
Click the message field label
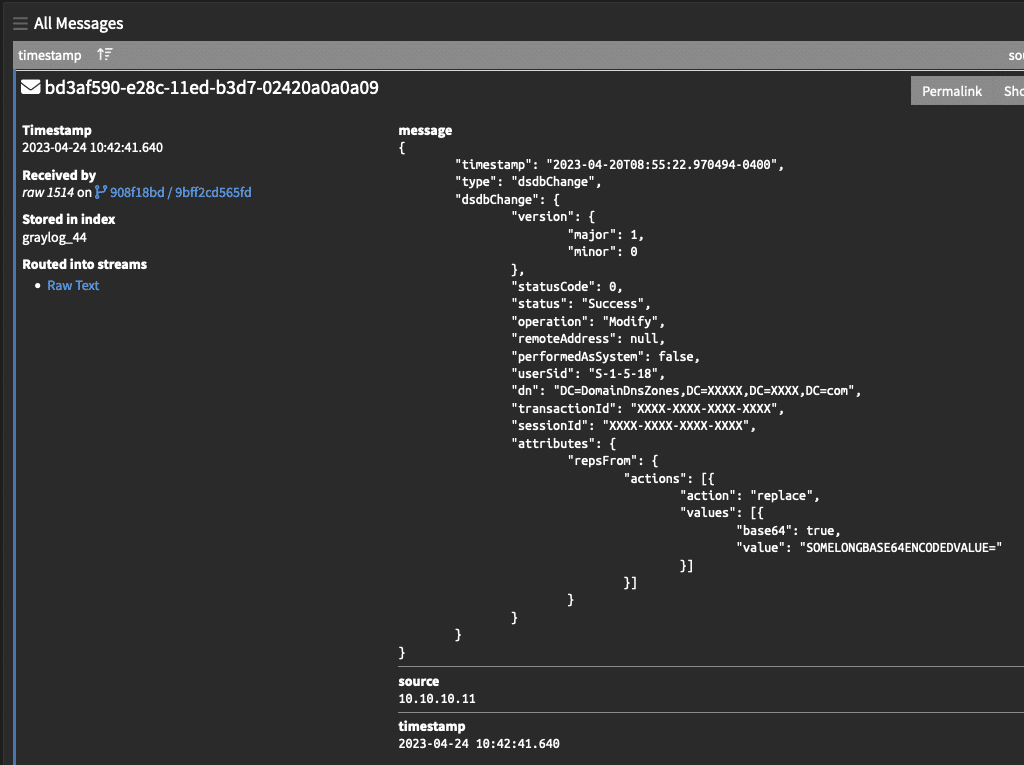click(x=425, y=130)
